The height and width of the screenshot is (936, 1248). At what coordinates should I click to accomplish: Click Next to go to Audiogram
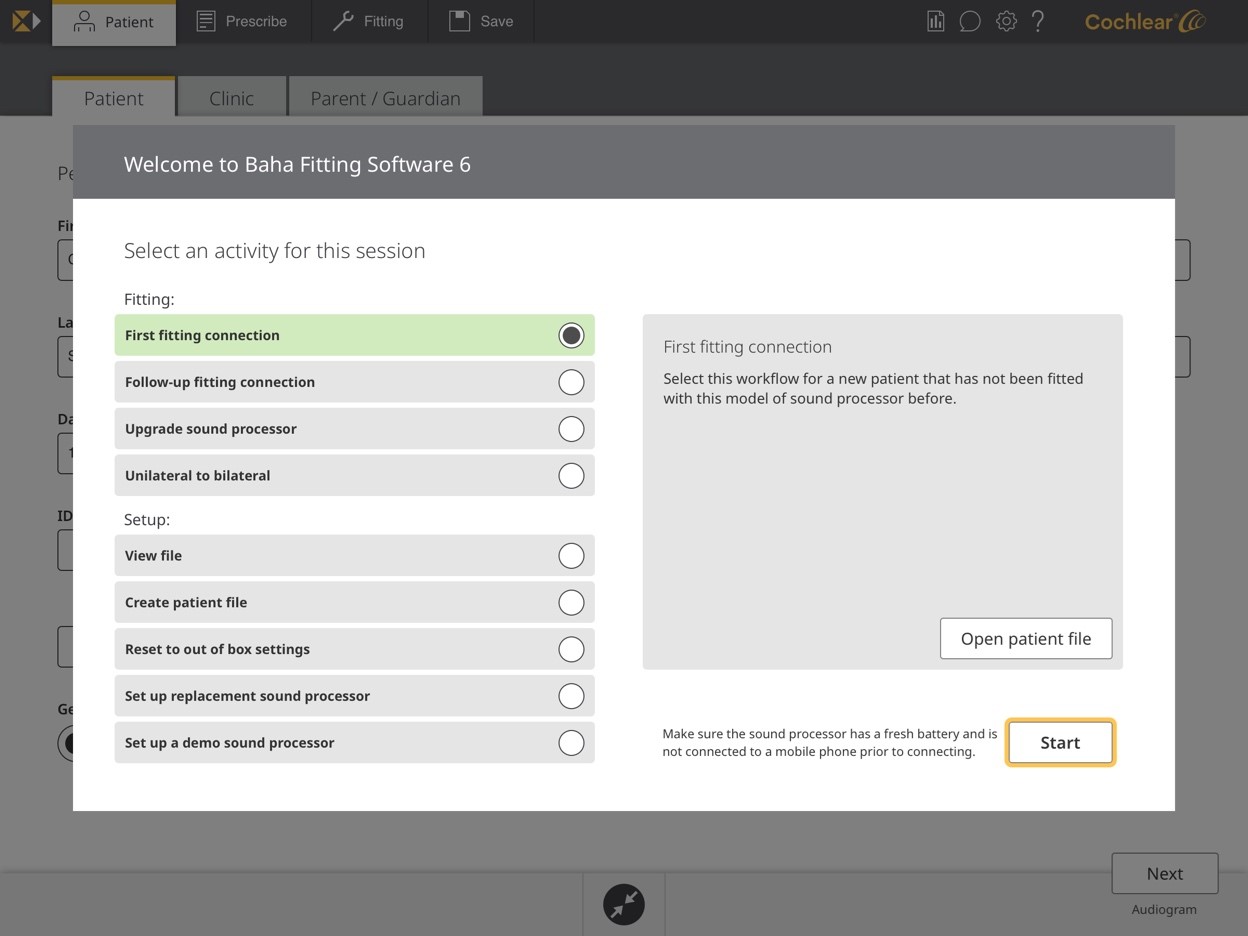(1164, 873)
